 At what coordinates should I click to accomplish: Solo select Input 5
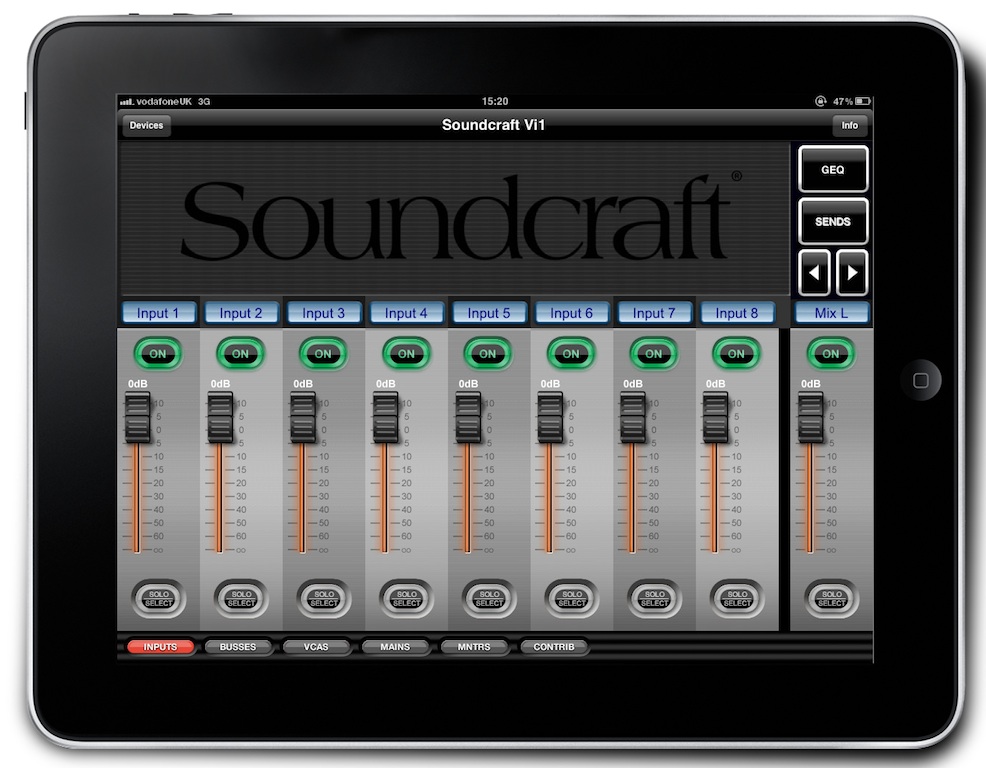(489, 598)
